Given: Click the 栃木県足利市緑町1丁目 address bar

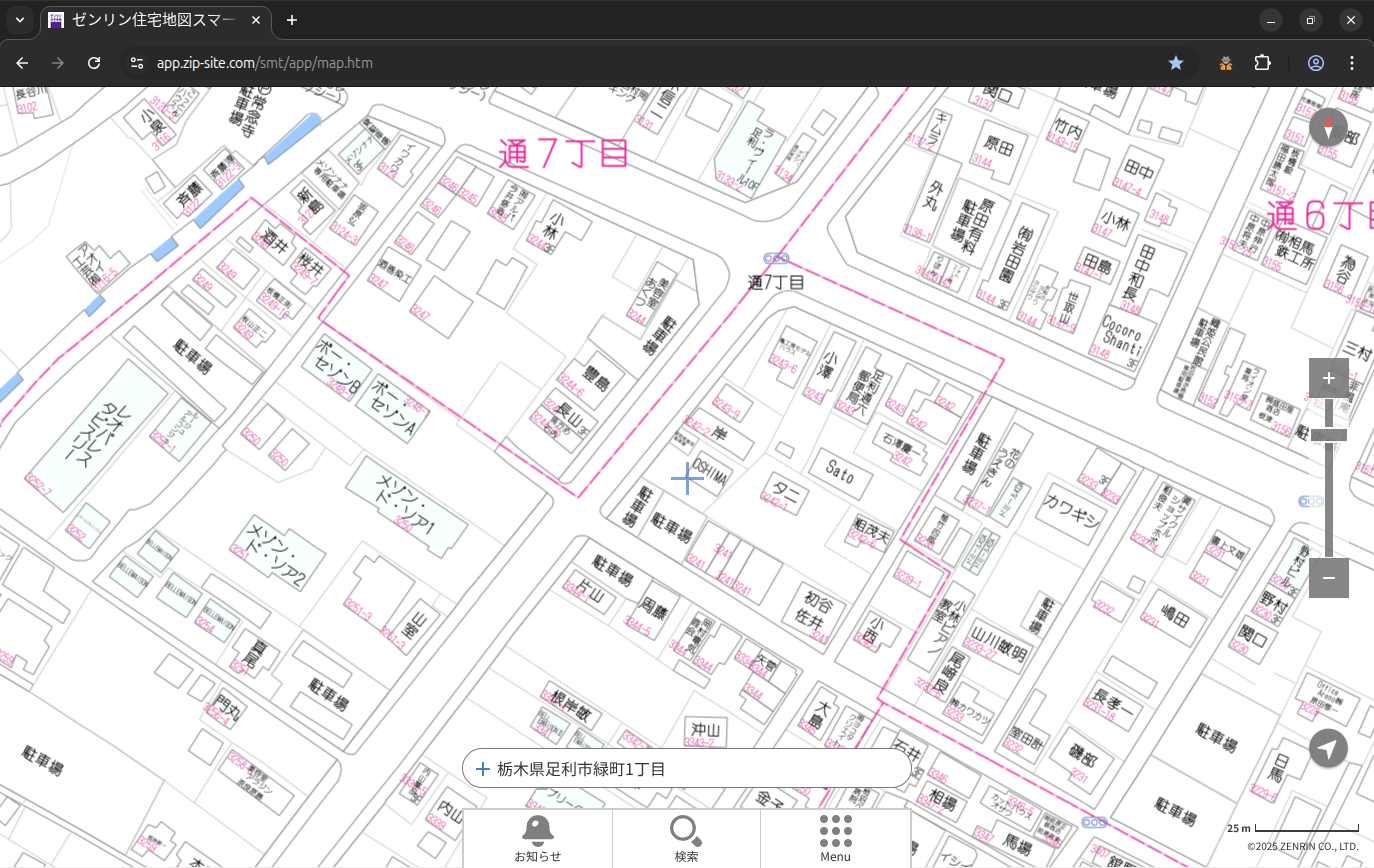Looking at the screenshot, I should [686, 769].
